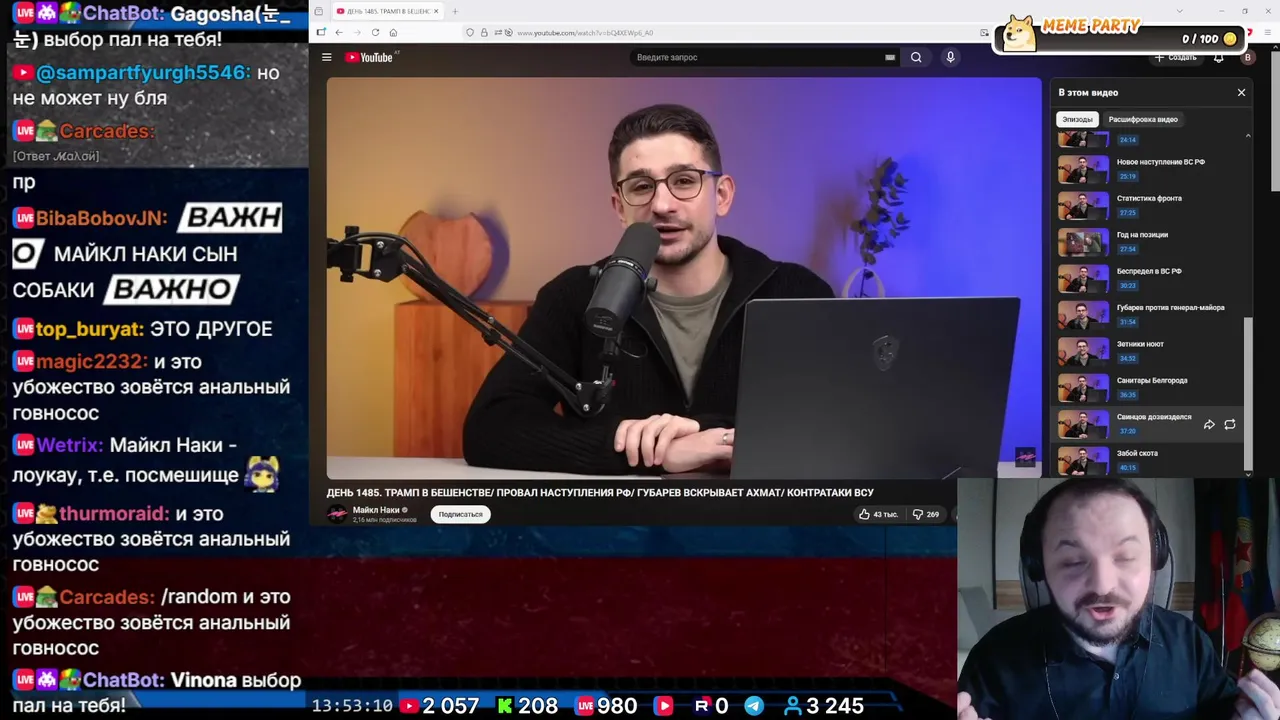Jump to chapter Новое наступление ВС РФ
The height and width of the screenshot is (720, 1280).
coord(1150,169)
